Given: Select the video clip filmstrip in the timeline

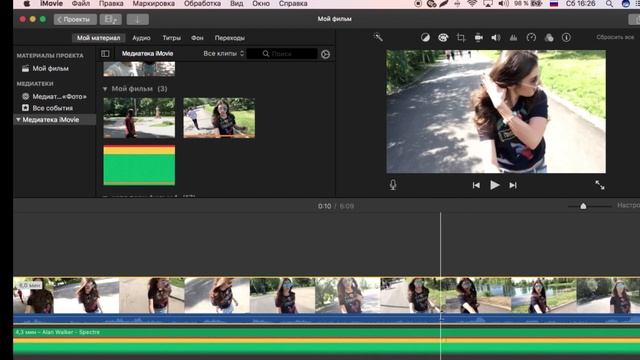Looking at the screenshot, I should pyautogui.click(x=327, y=296).
